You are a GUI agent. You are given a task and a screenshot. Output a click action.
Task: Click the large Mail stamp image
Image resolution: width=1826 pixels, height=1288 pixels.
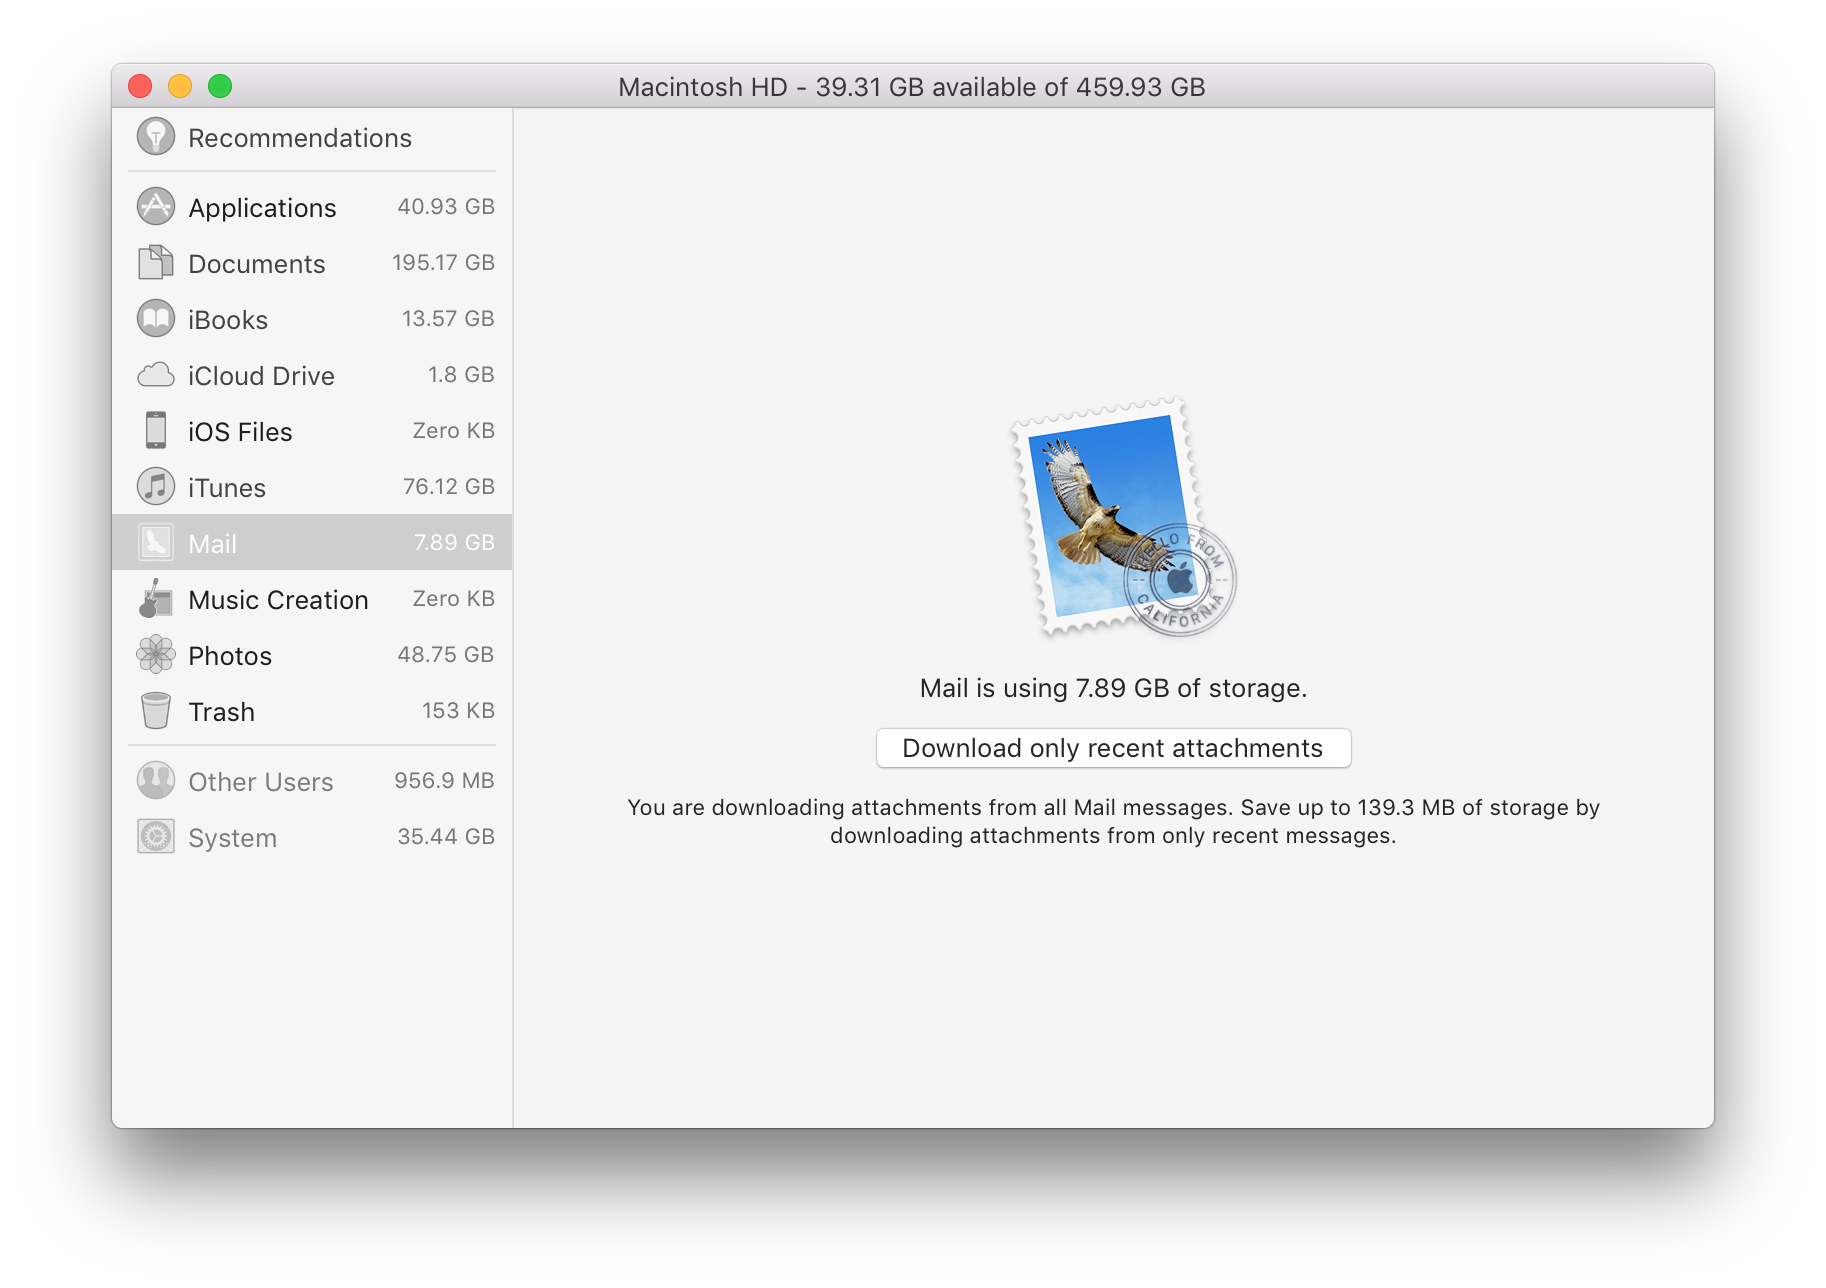coord(1123,518)
